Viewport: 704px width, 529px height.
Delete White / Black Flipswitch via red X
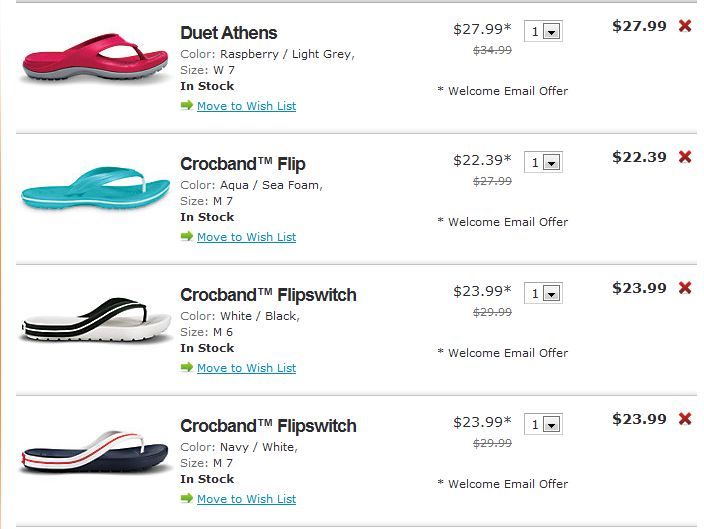coord(685,288)
